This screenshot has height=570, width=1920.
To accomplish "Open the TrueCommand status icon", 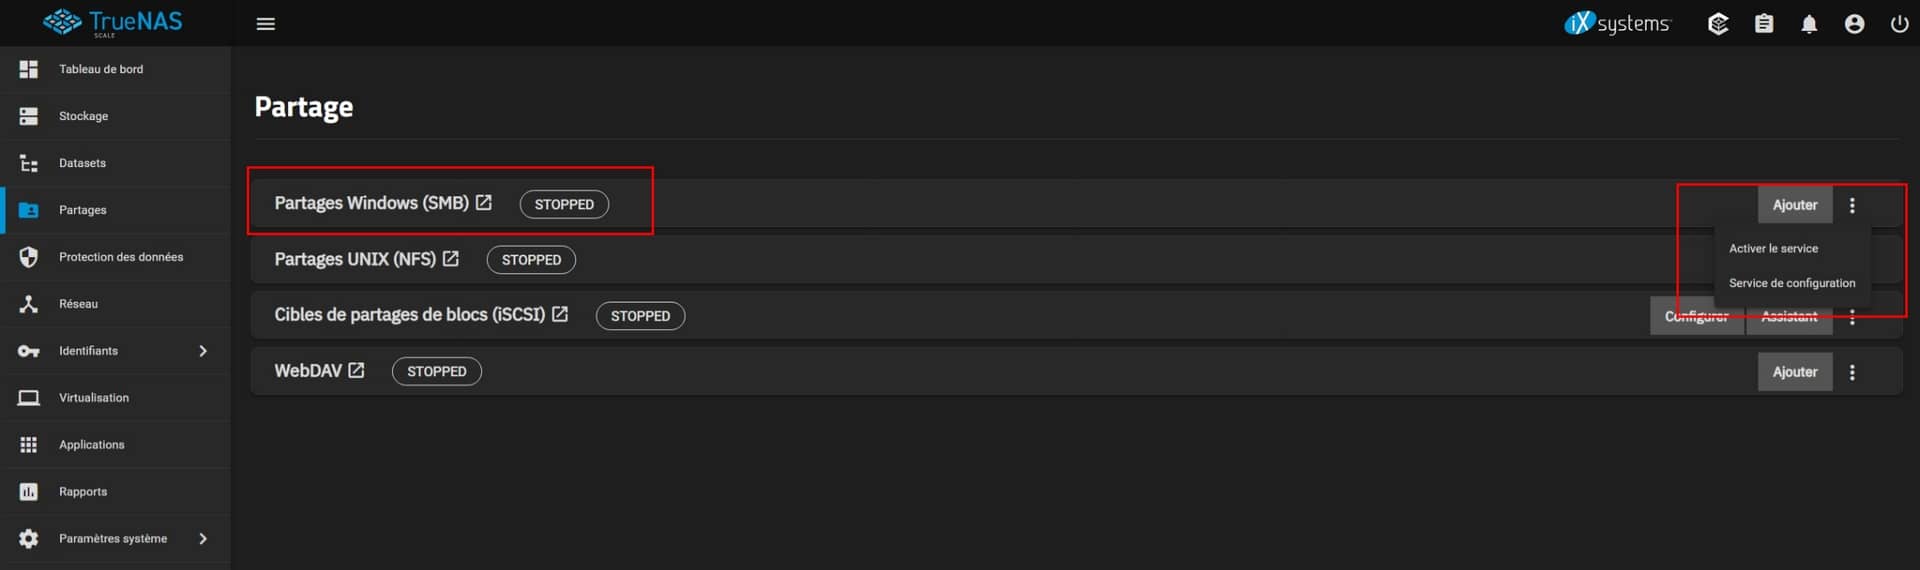I will (1718, 24).
